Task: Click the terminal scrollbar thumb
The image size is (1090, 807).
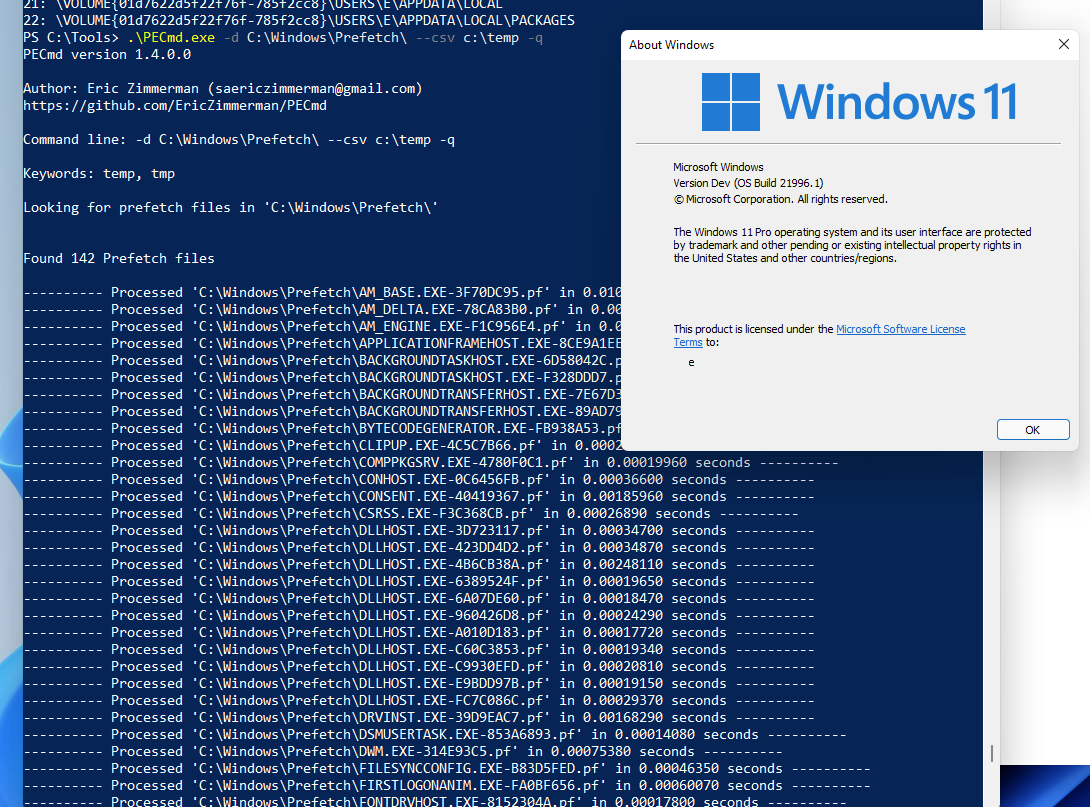Action: pos(991,753)
